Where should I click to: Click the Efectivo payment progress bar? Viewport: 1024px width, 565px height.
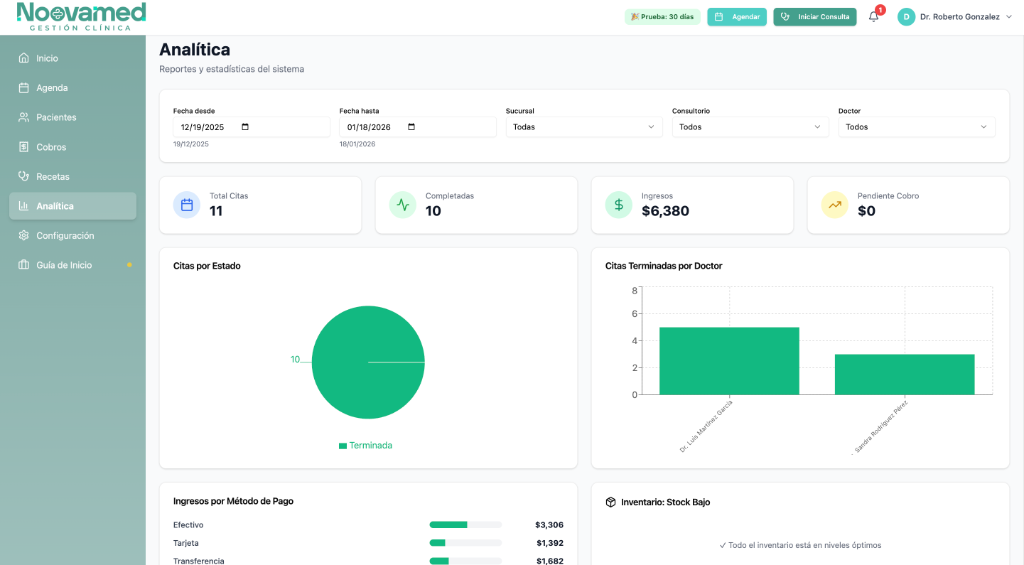(x=466, y=525)
